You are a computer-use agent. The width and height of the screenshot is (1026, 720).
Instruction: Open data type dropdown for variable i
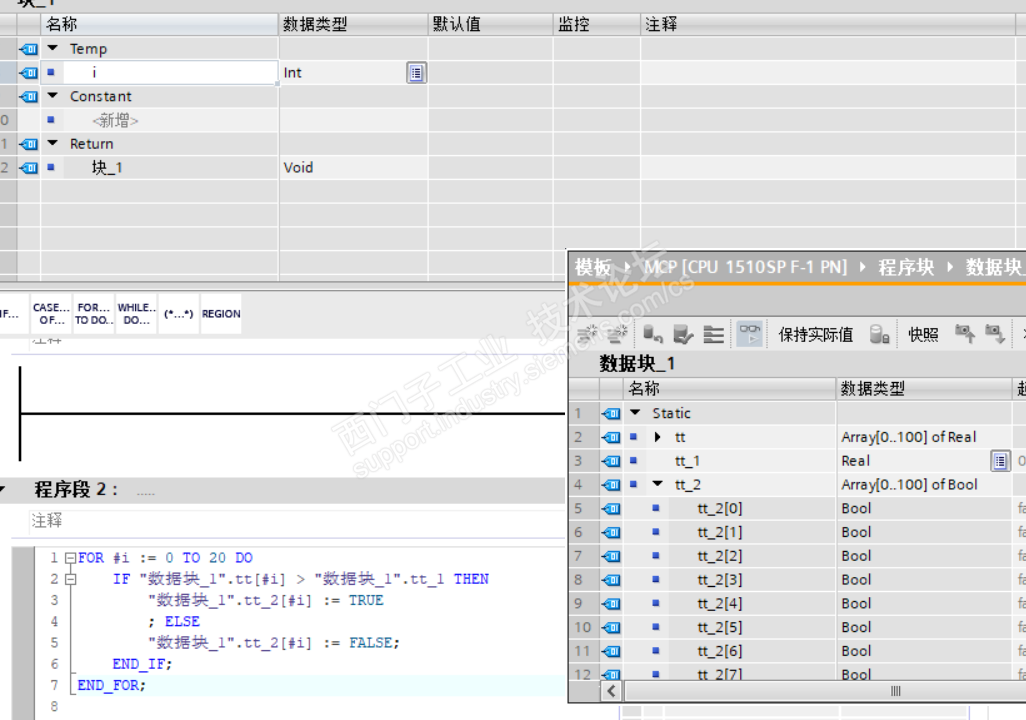[416, 73]
